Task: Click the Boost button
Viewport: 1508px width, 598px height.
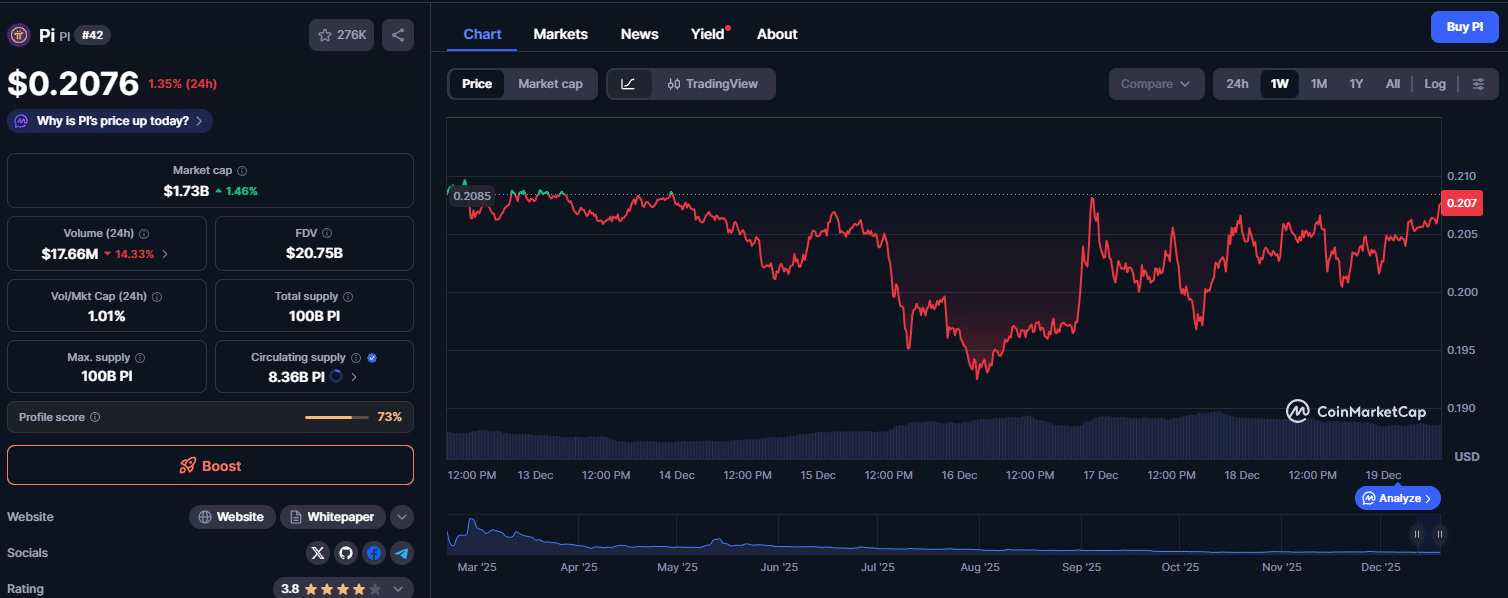Action: [210, 465]
